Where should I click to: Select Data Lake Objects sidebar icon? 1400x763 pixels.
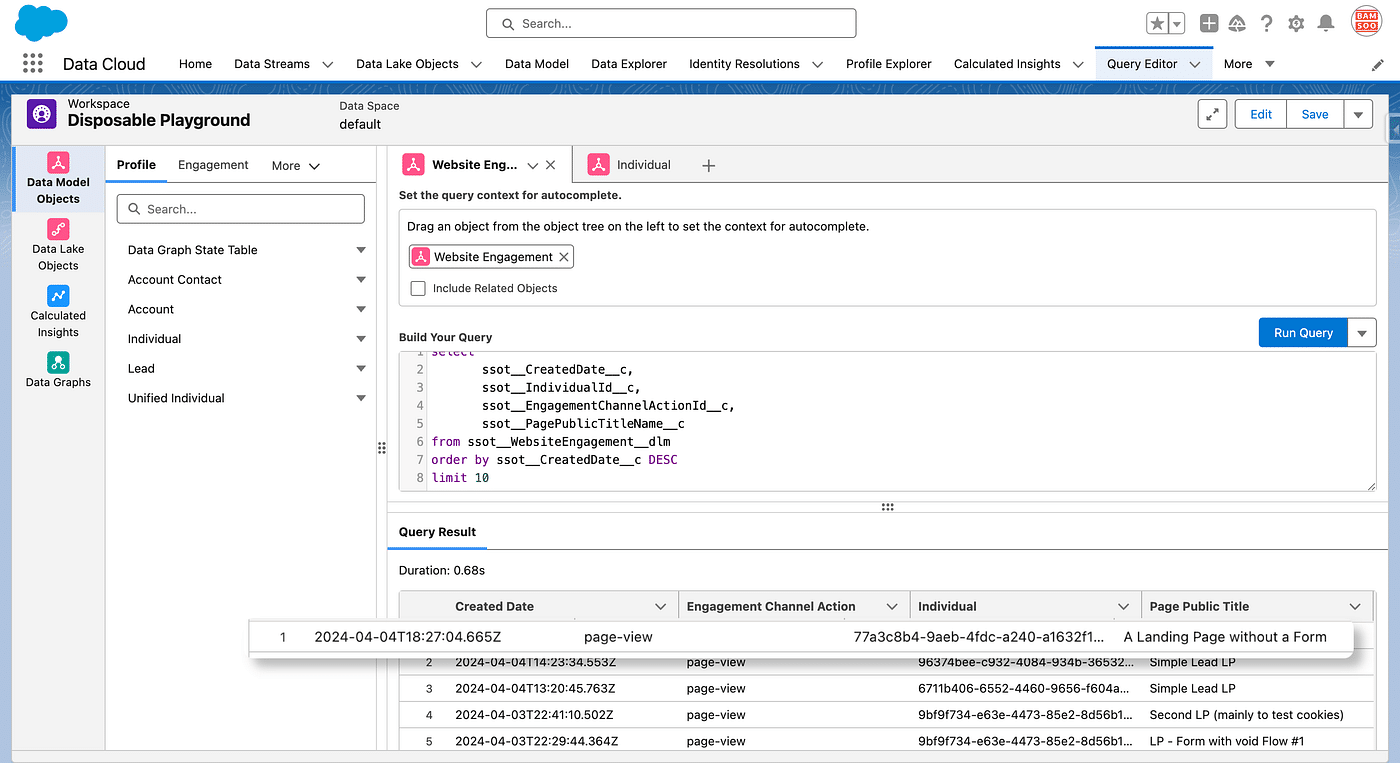(x=58, y=246)
